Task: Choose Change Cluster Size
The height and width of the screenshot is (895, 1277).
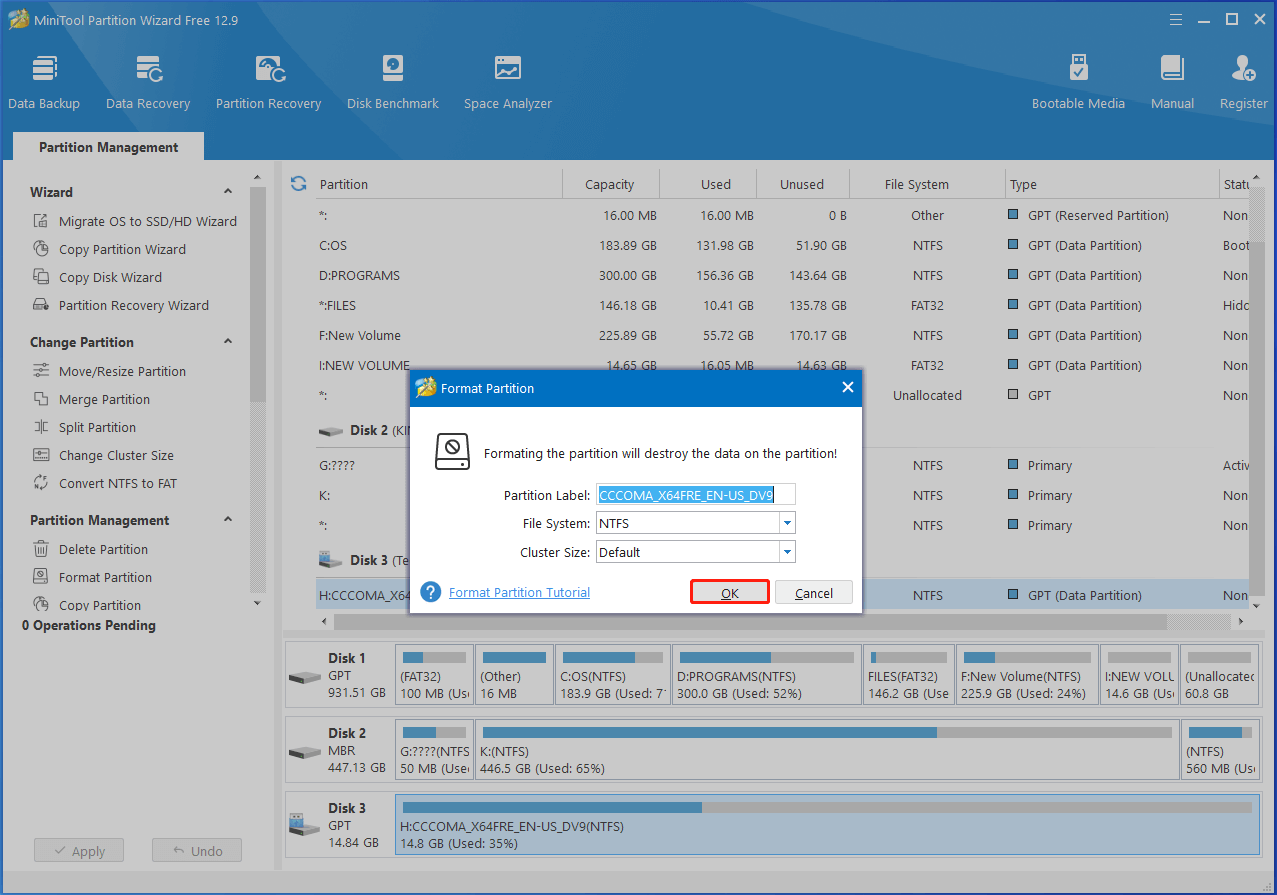Action: coord(104,455)
